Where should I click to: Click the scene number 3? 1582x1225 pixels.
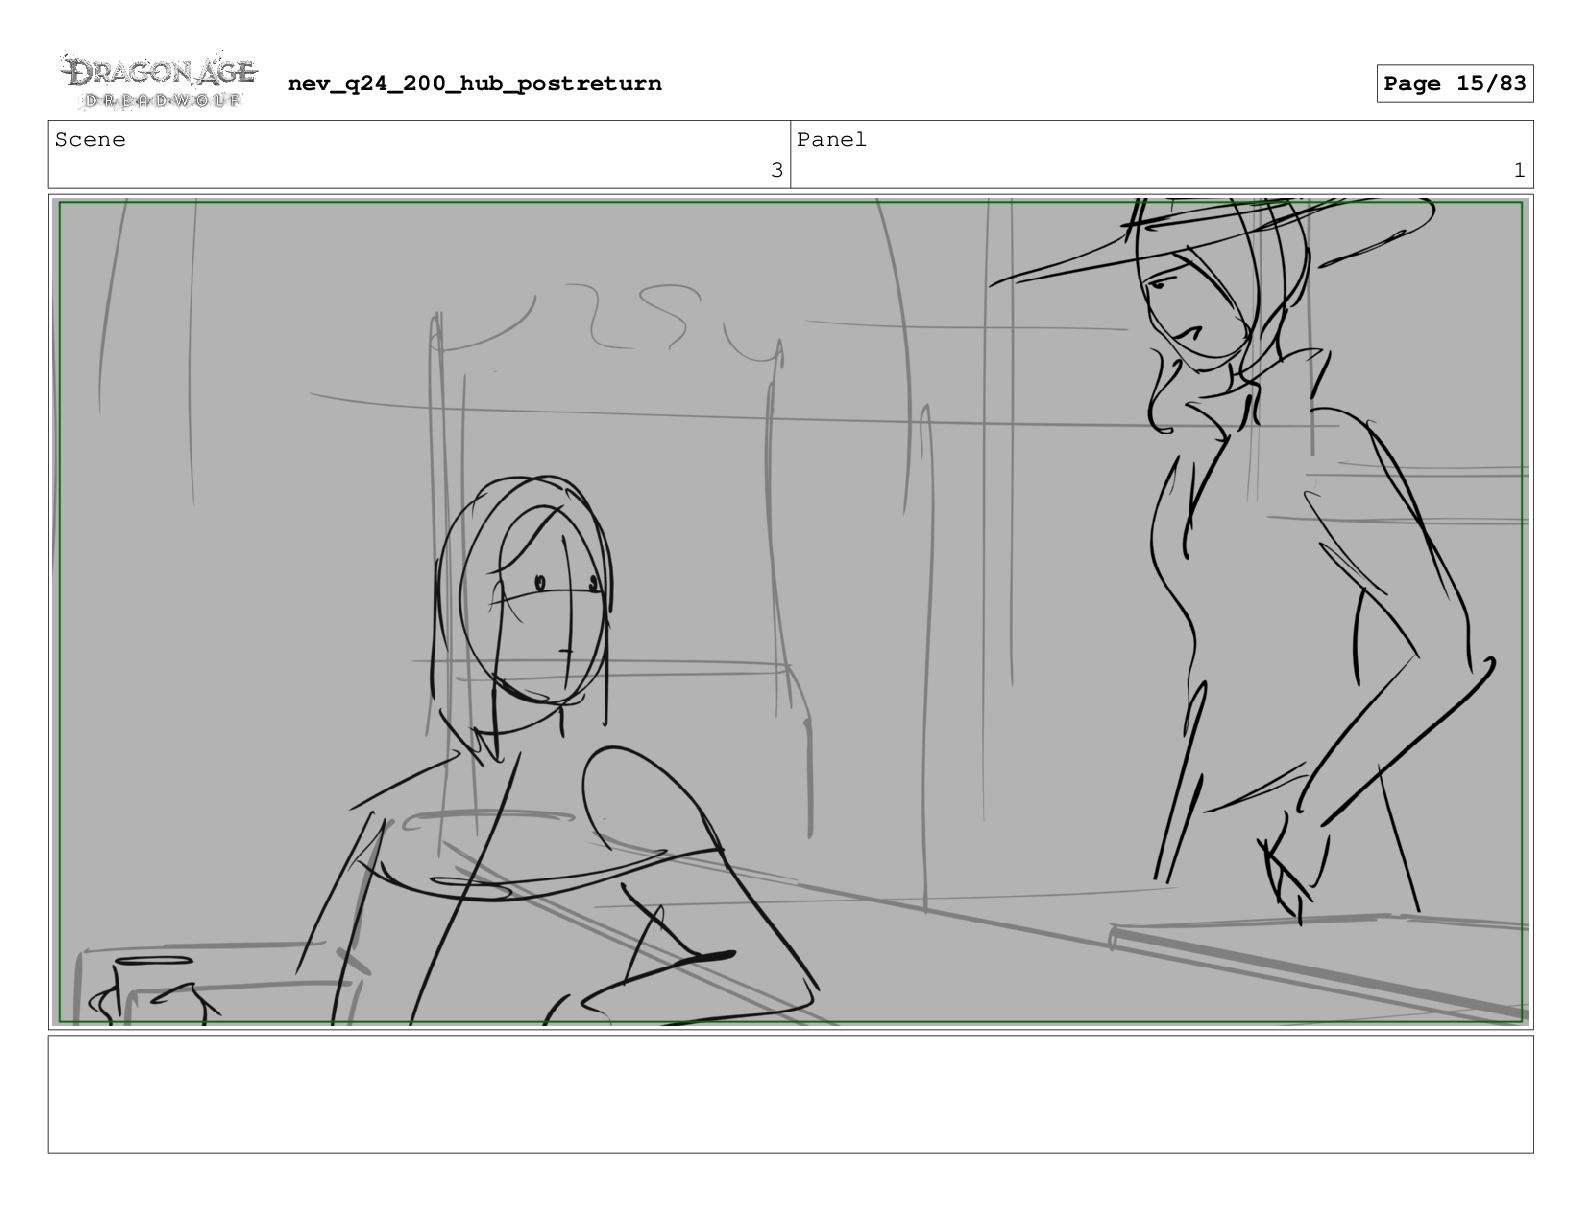click(x=776, y=171)
